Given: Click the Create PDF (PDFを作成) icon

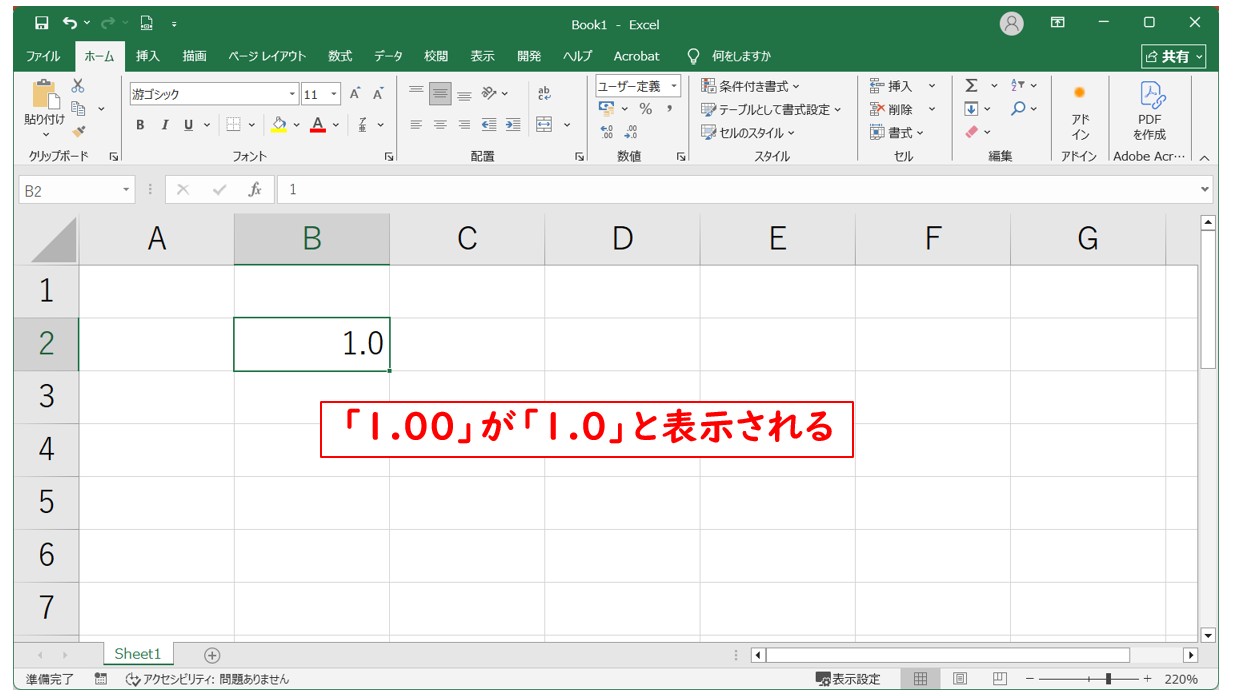Looking at the screenshot, I should [1150, 111].
